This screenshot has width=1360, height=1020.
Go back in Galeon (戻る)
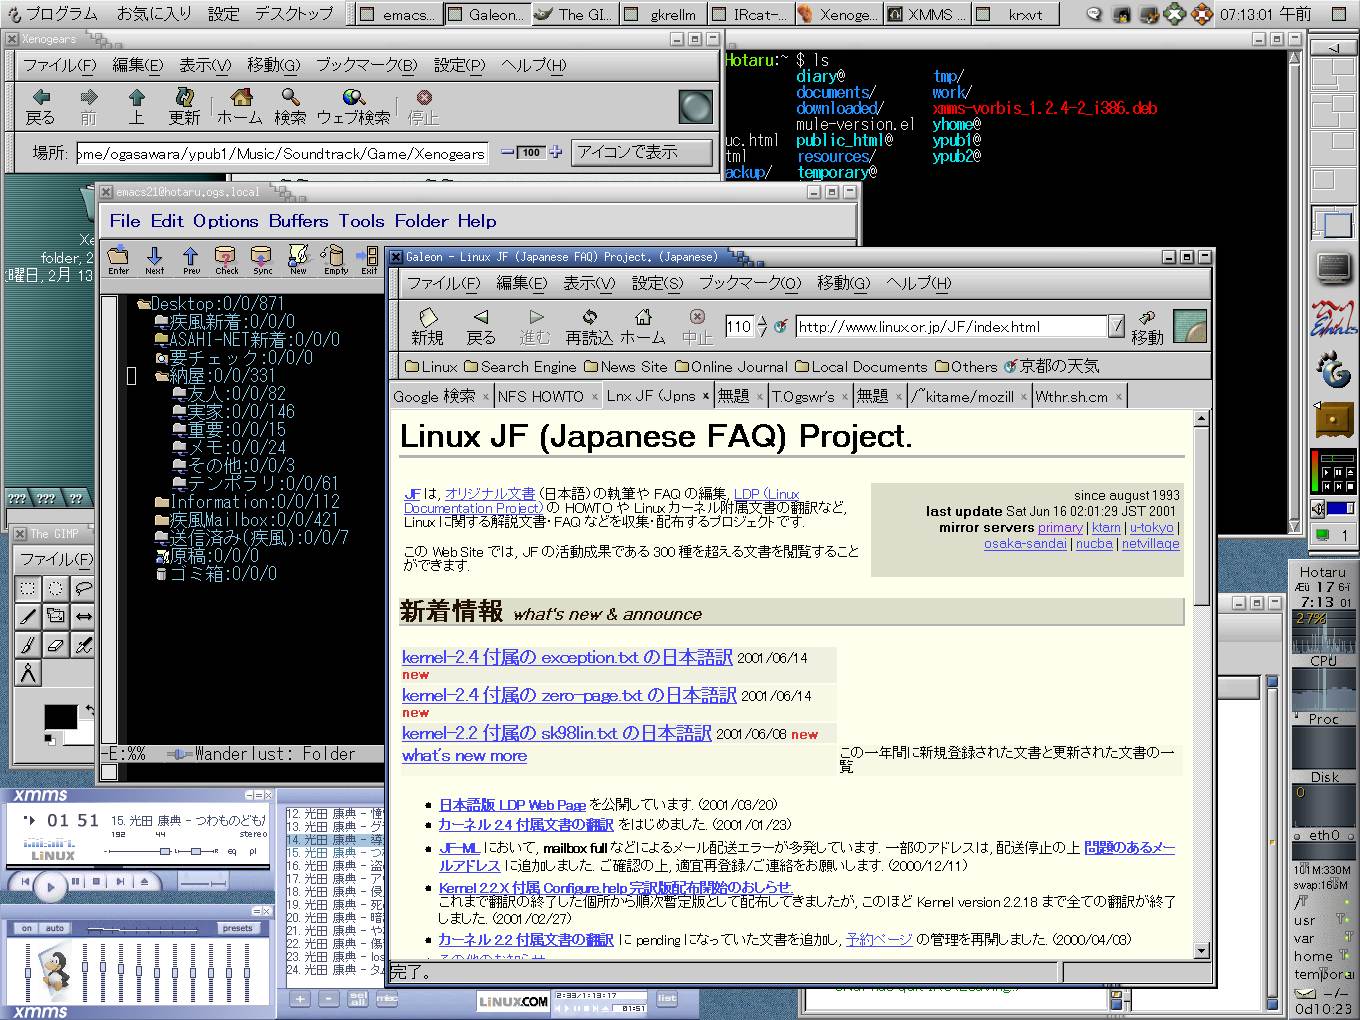pyautogui.click(x=481, y=327)
